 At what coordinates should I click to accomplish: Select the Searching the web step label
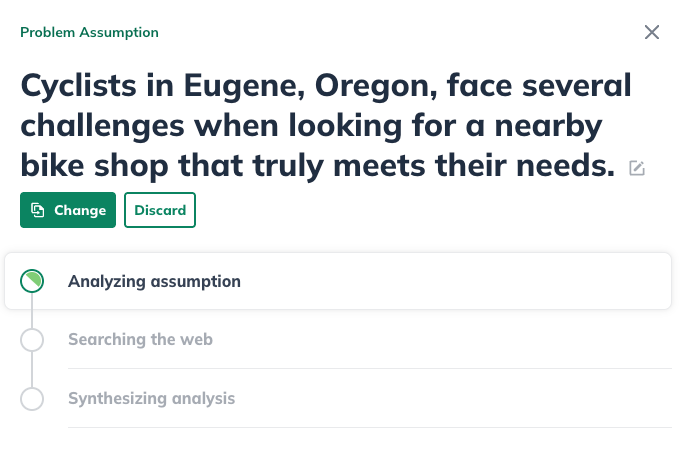[x=140, y=340]
